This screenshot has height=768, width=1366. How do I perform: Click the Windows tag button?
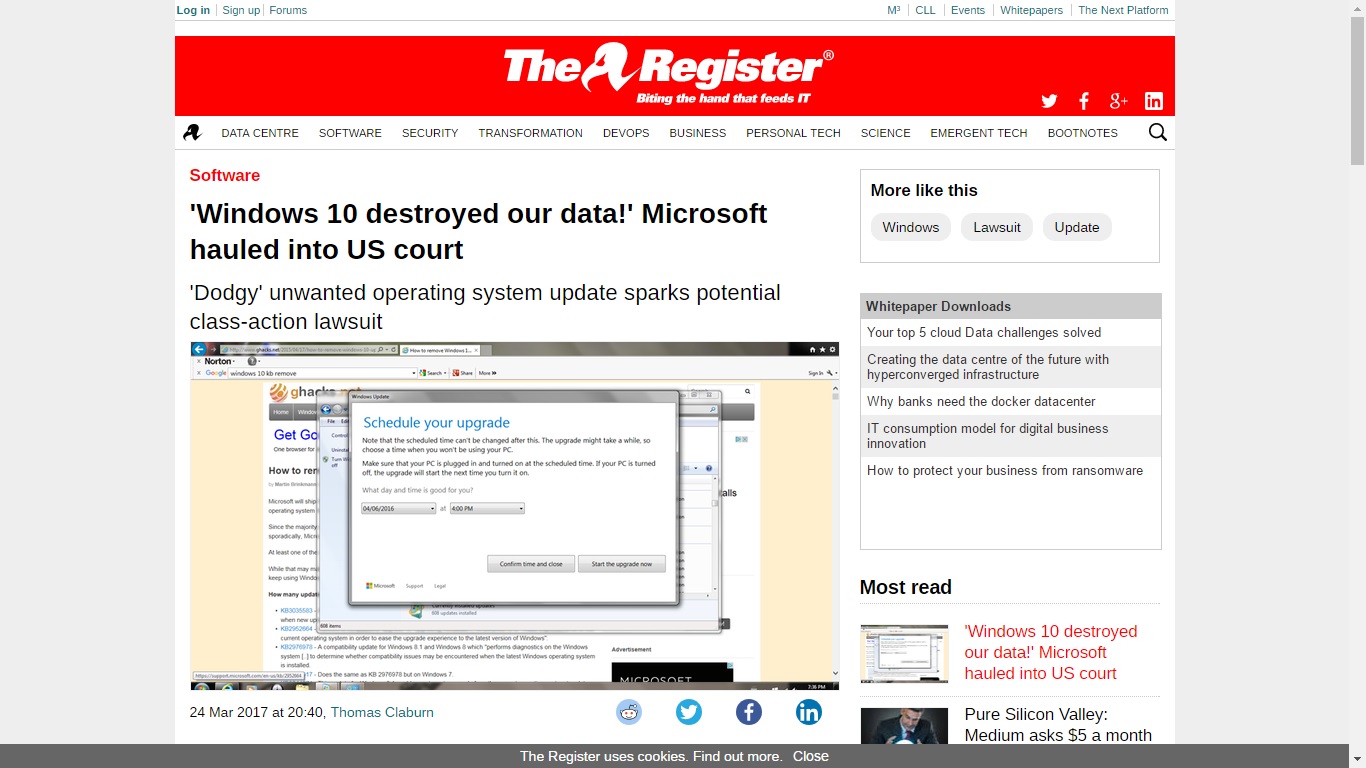tap(910, 227)
